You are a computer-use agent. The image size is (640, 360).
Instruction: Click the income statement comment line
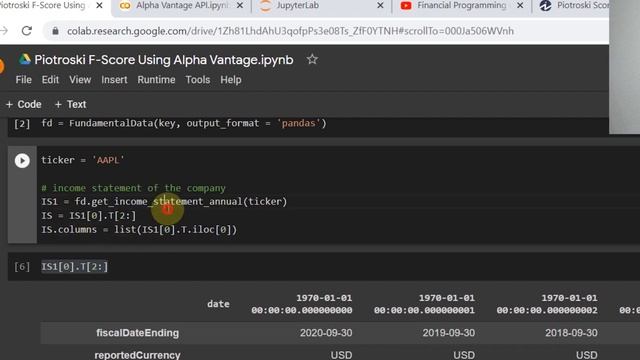coord(133,188)
